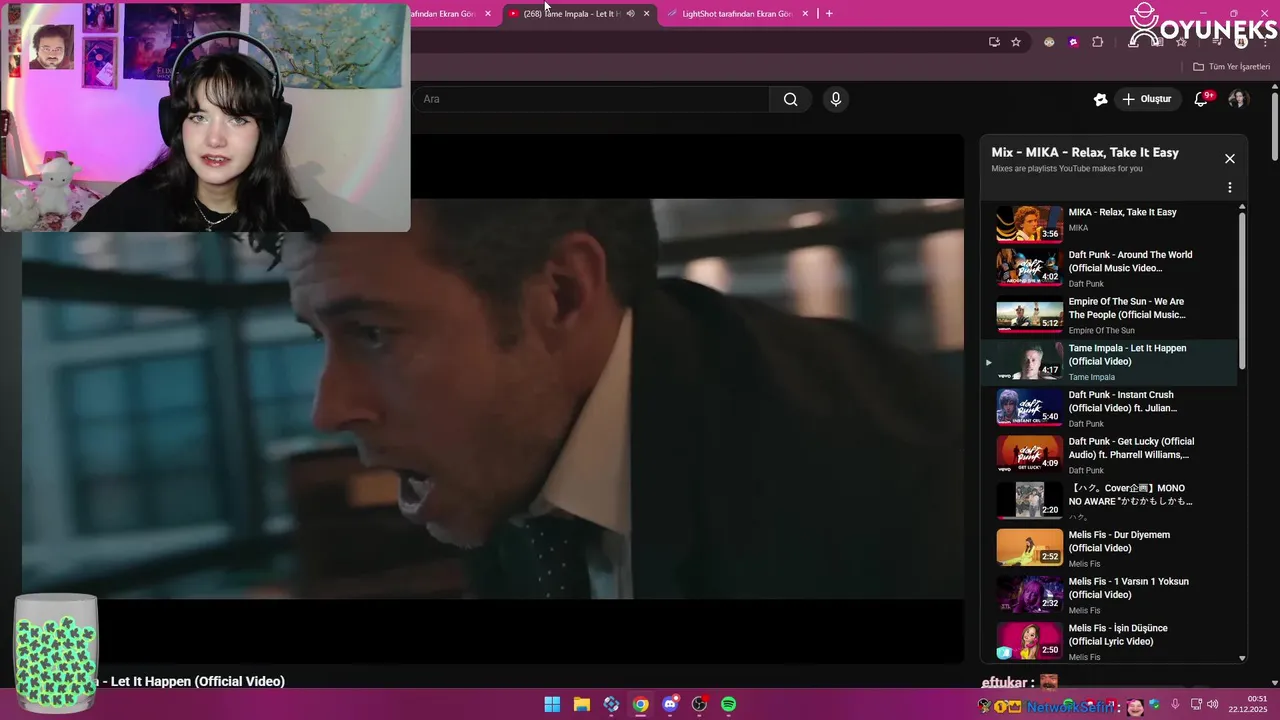Select Melis Fis - Dur Diyemem video
1280x720 pixels.
coord(1110,548)
